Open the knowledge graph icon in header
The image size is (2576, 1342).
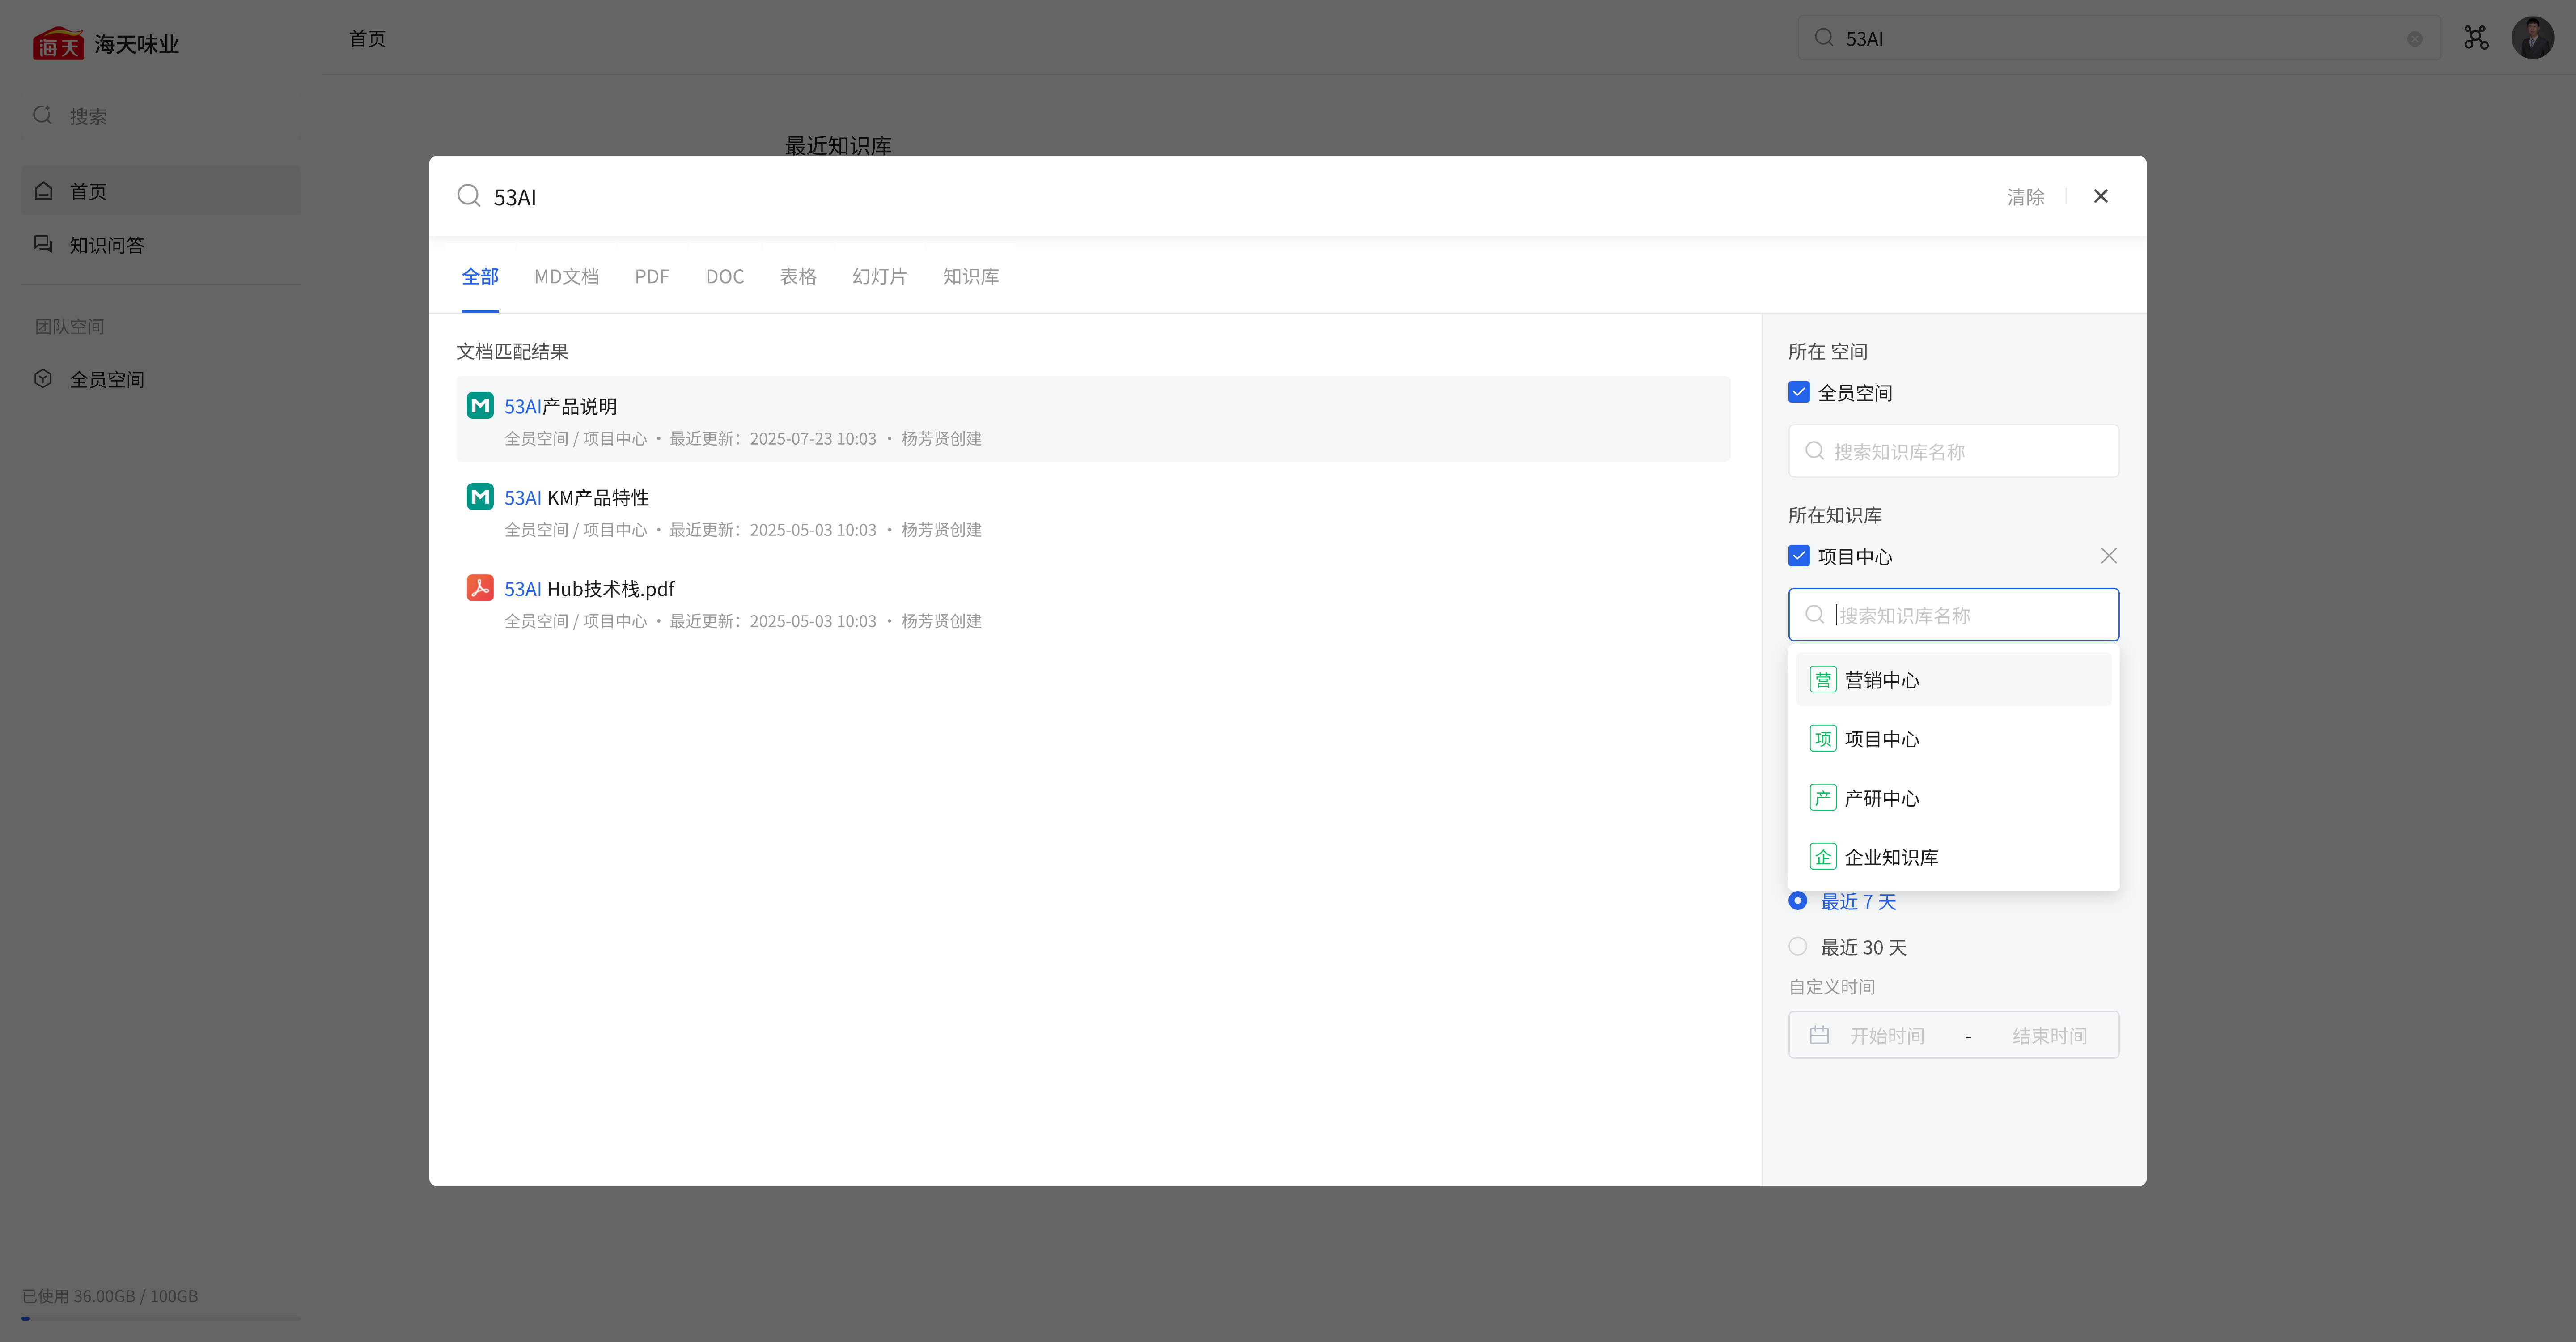click(x=2476, y=38)
